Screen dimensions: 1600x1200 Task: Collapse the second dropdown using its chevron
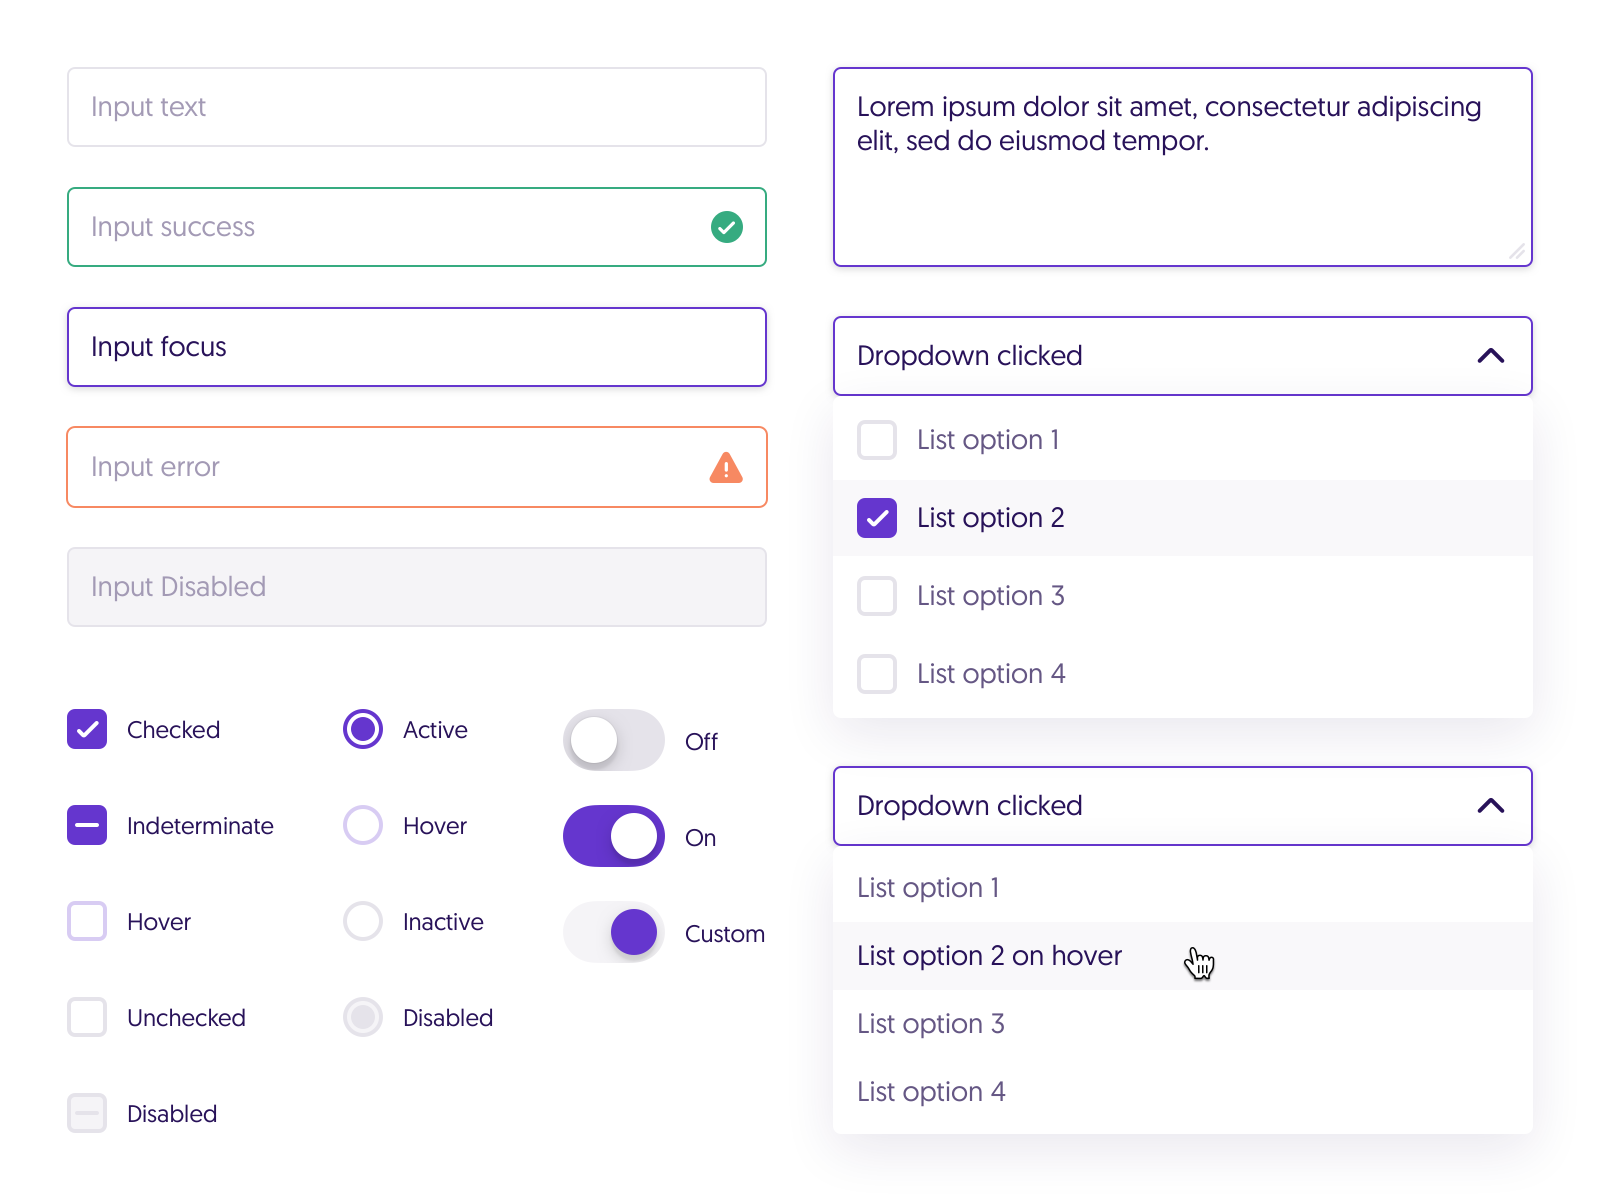1491,806
